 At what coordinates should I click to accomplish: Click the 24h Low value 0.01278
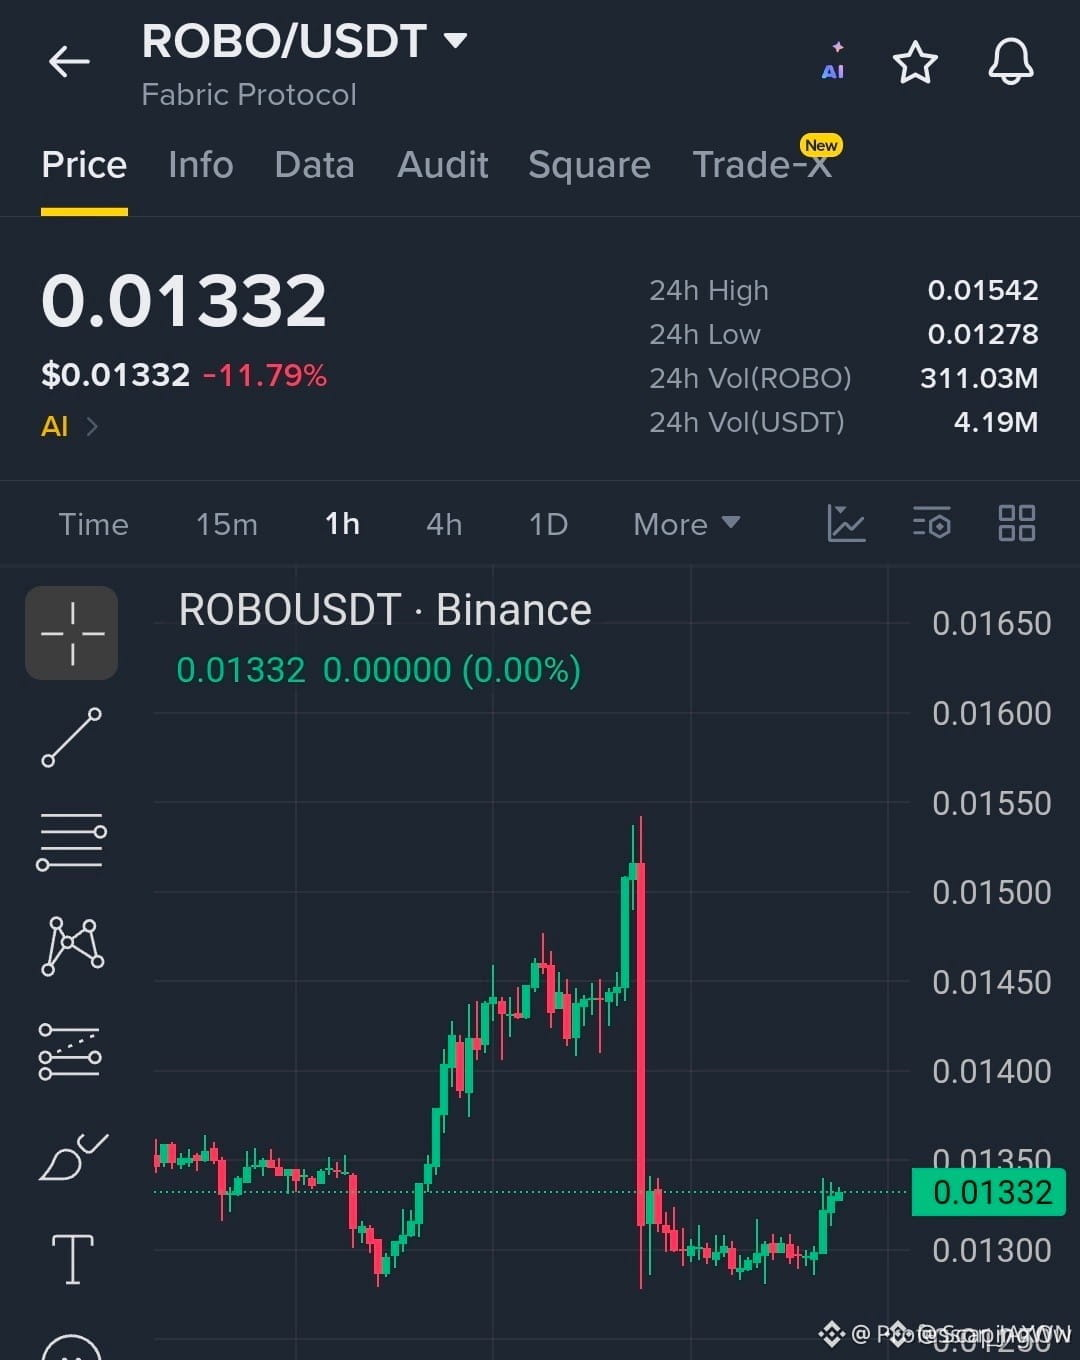pos(983,334)
